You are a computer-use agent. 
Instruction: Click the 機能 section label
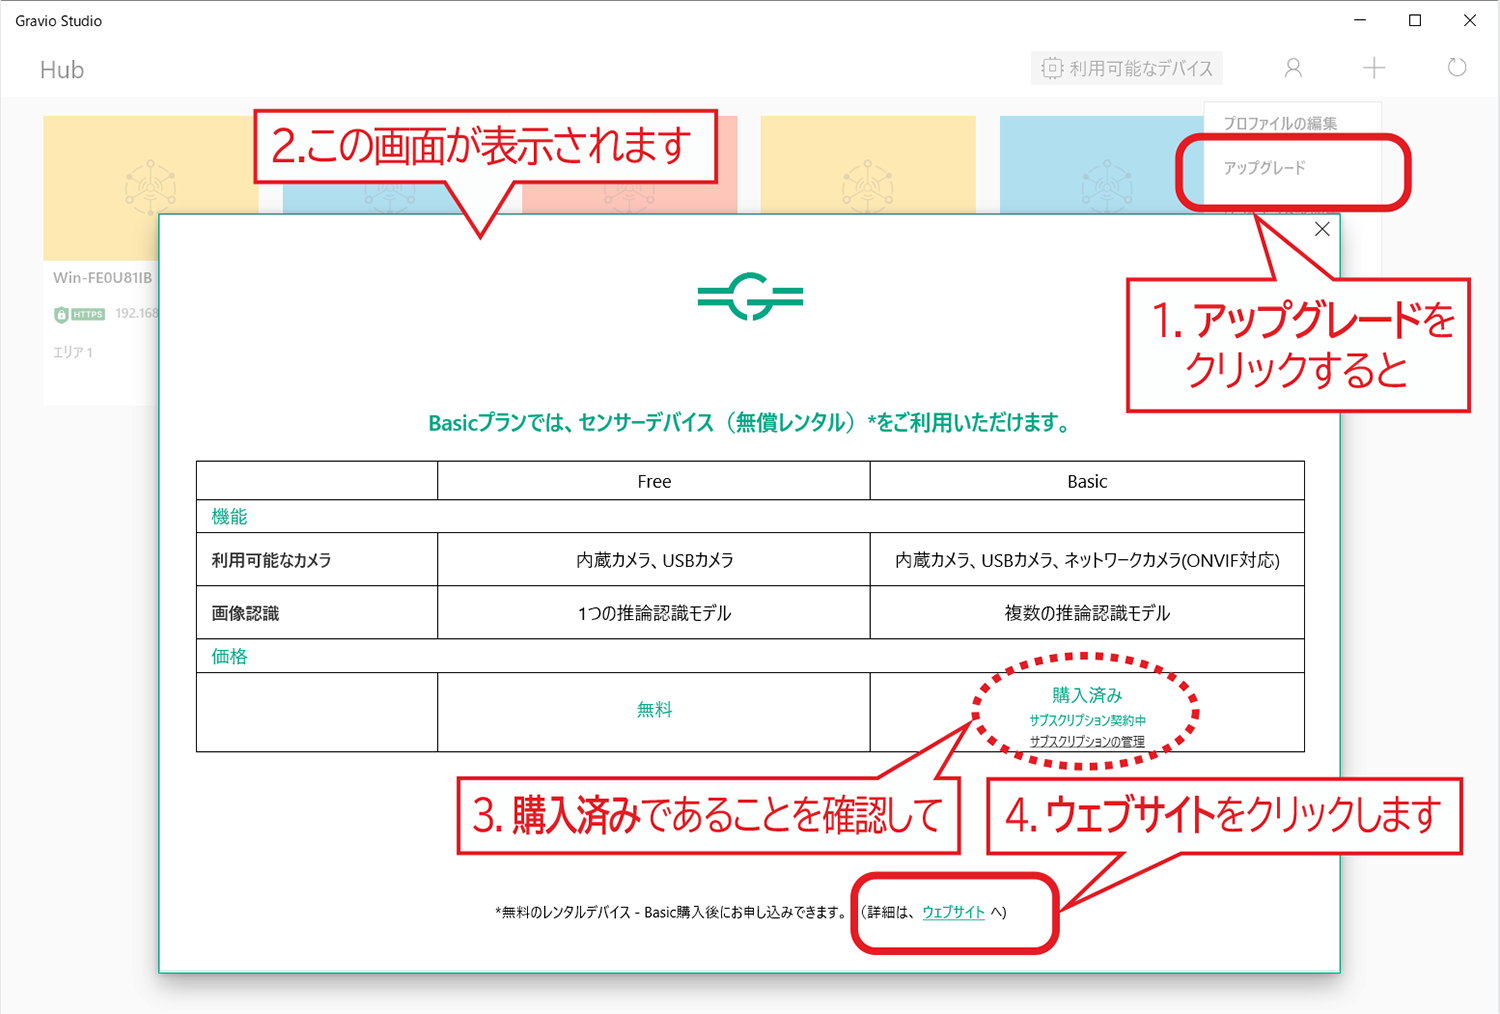(x=229, y=516)
